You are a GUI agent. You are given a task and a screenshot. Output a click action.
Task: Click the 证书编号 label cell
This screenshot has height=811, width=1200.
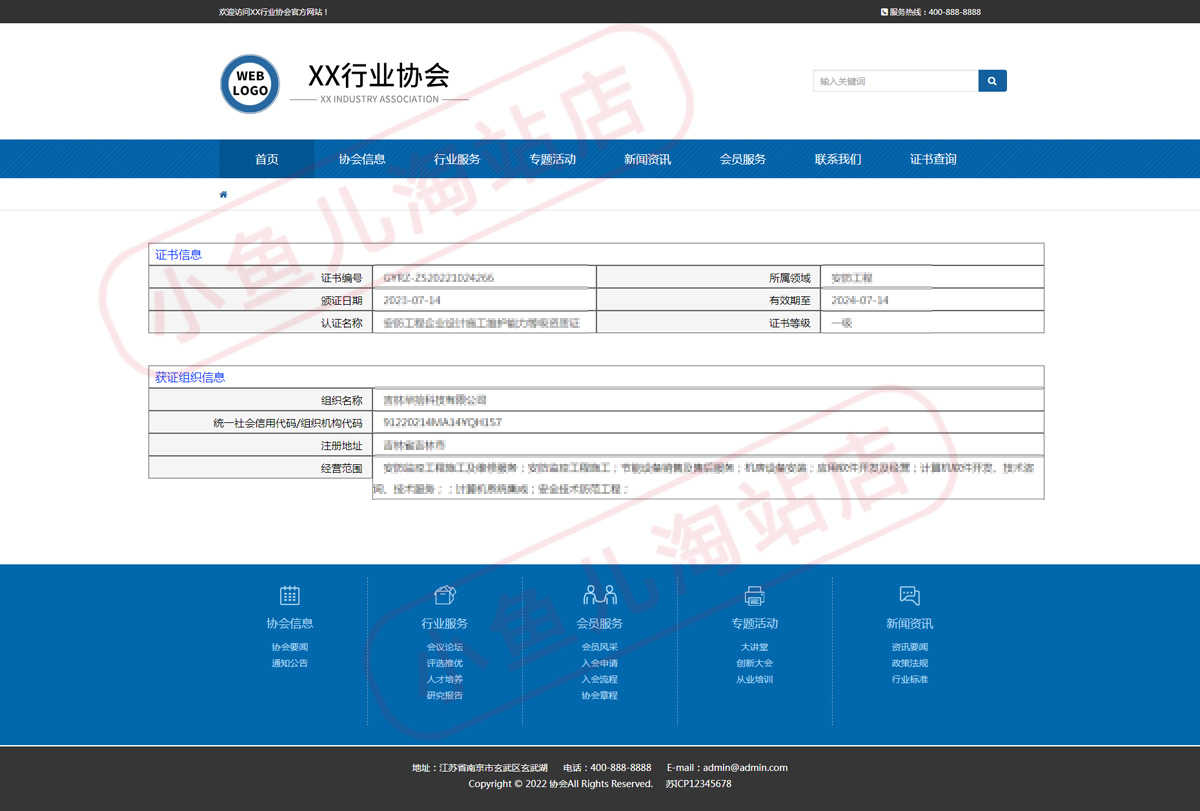pos(260,277)
